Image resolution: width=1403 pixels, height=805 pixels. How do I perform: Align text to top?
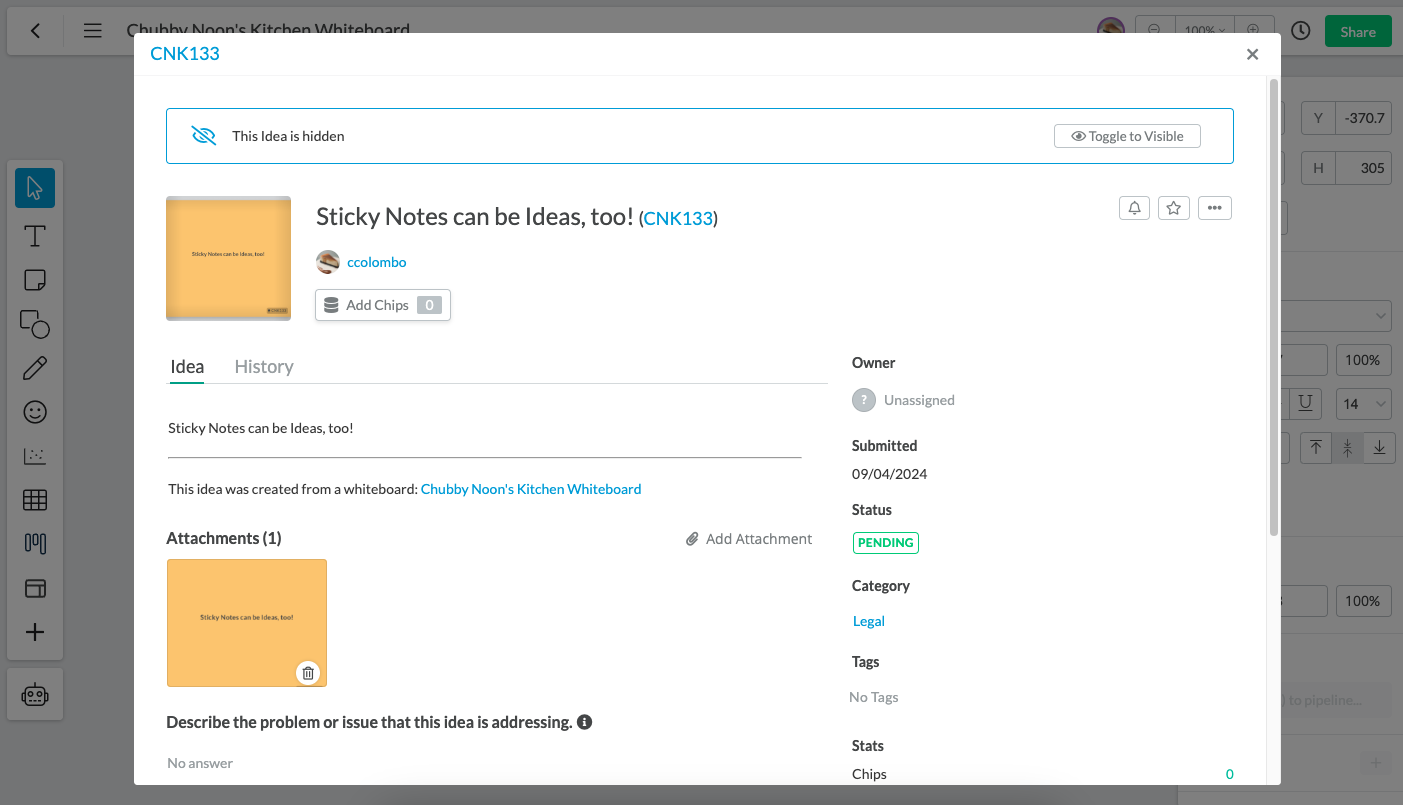click(x=1316, y=448)
